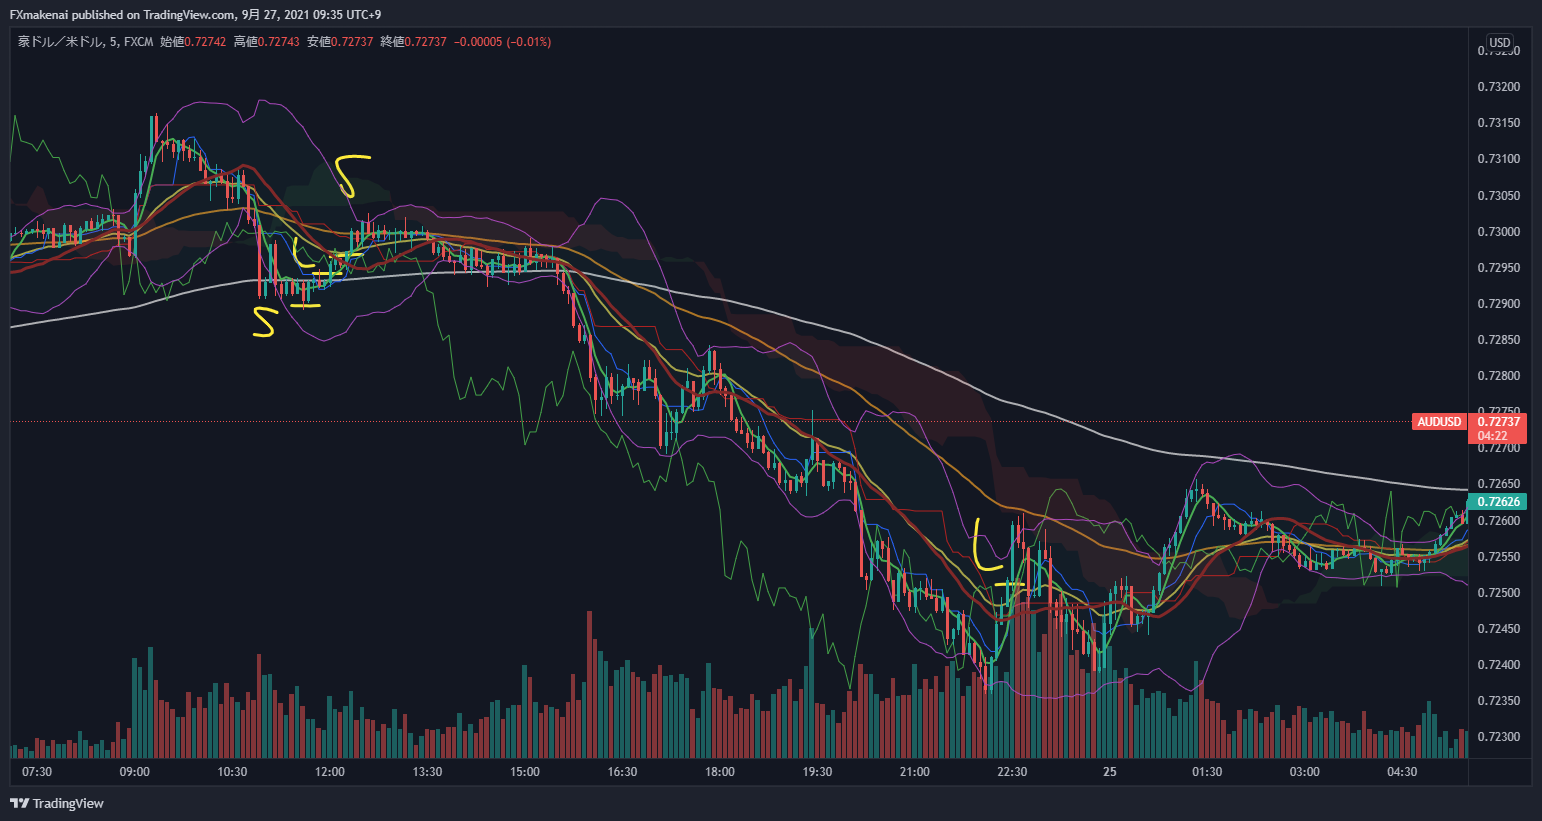Click the 22:30 time axis label
The image size is (1542, 821).
click(1012, 772)
